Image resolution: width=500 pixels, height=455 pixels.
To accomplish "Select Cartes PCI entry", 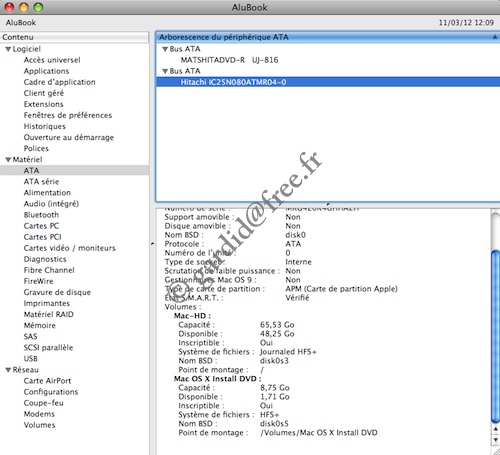I will point(43,237).
